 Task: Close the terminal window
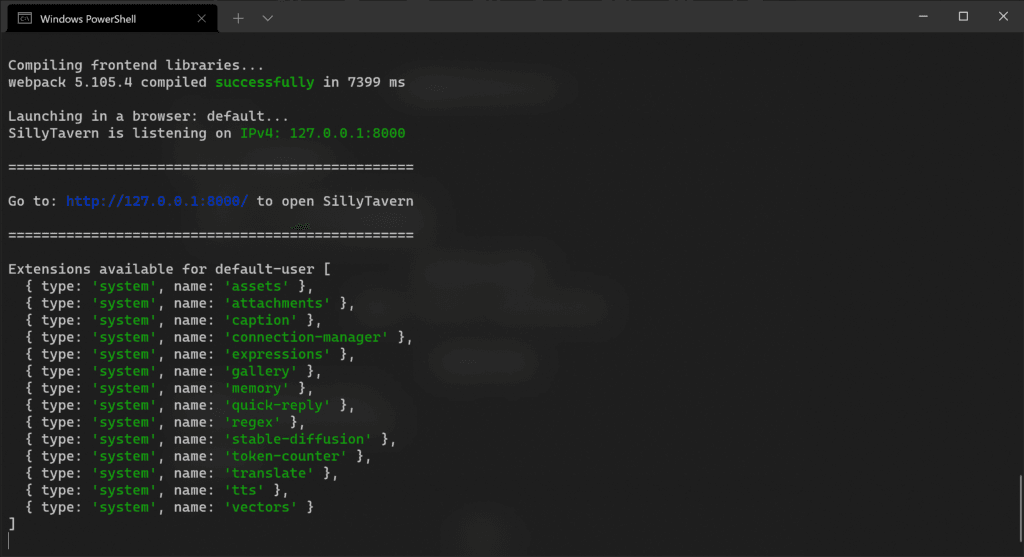pos(1003,16)
